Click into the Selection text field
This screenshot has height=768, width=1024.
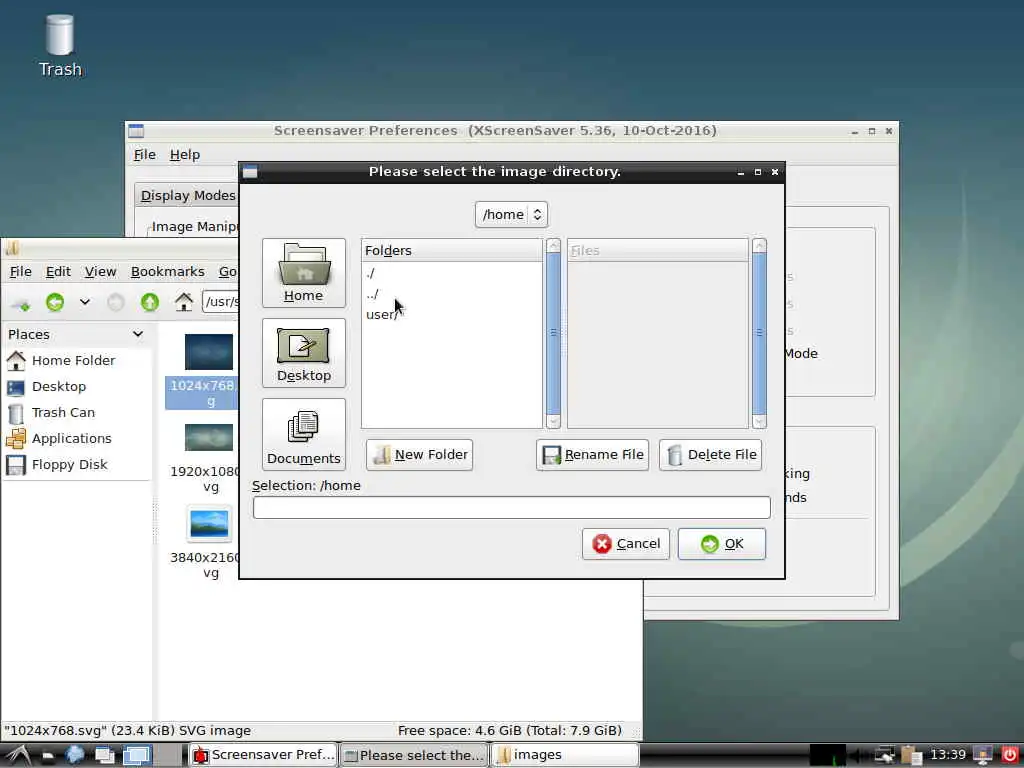pyautogui.click(x=511, y=507)
